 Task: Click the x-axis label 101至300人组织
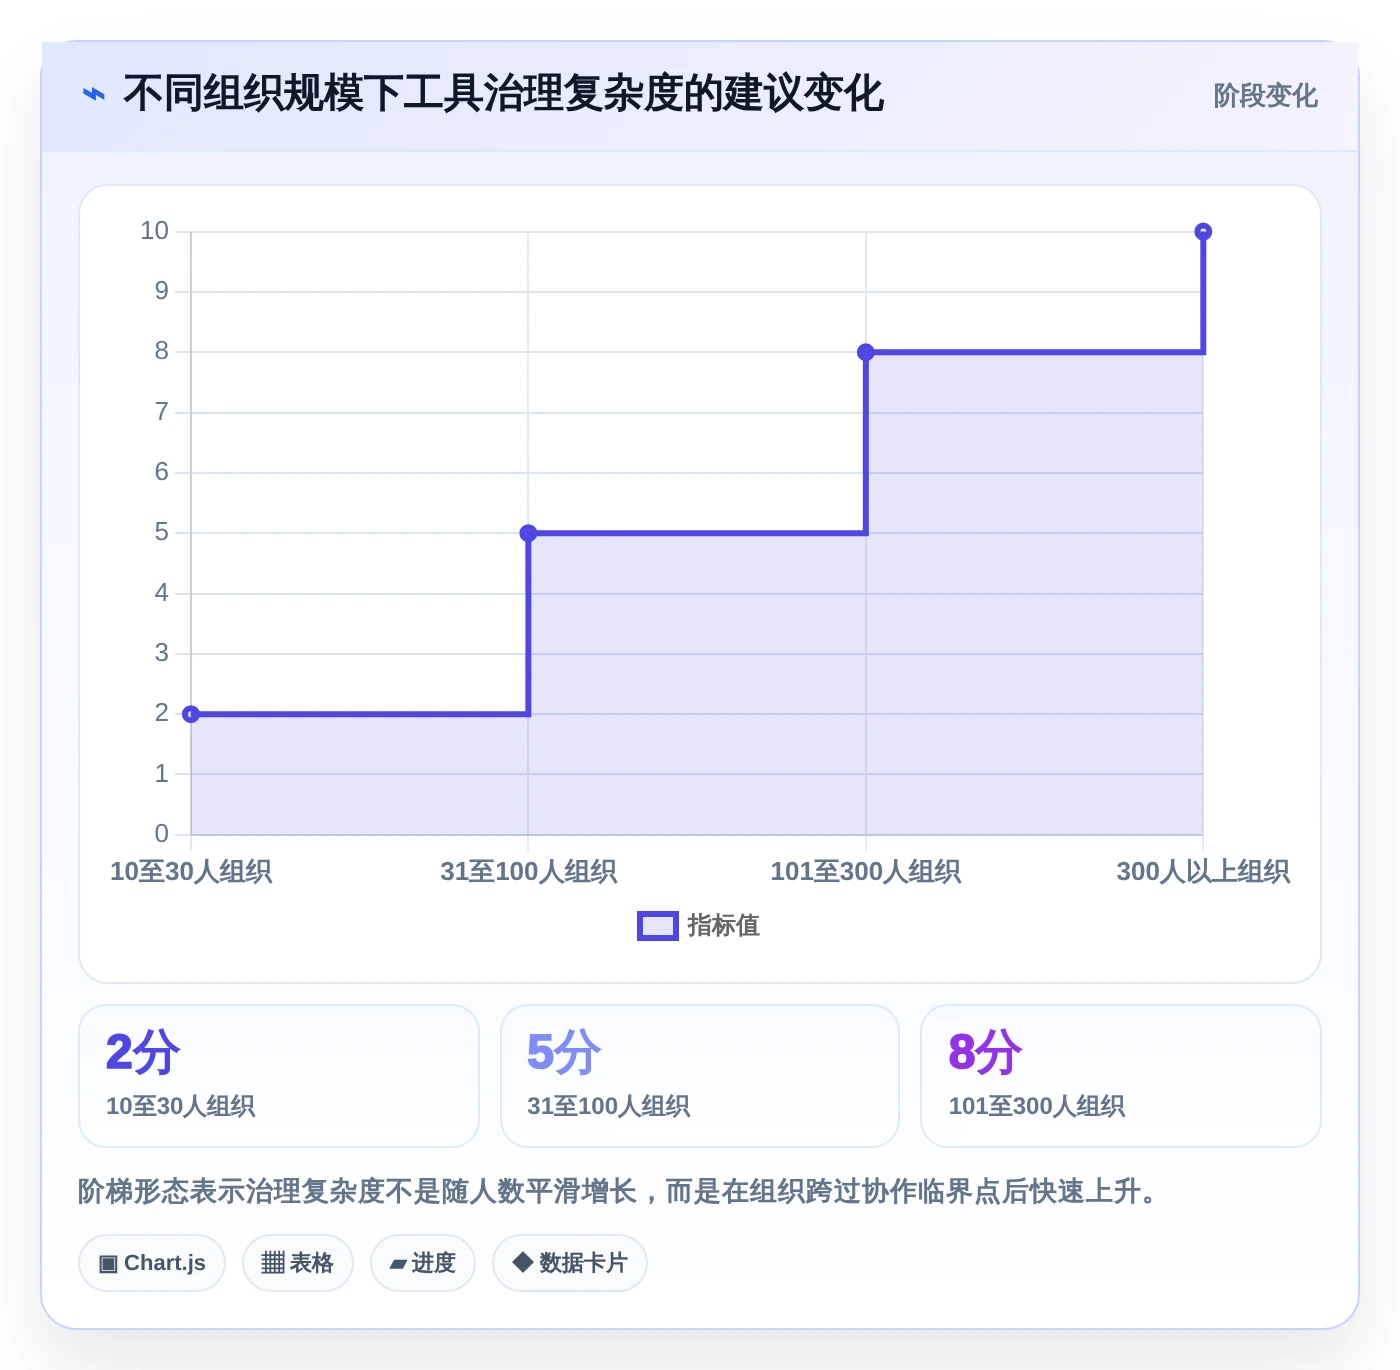tap(866, 872)
